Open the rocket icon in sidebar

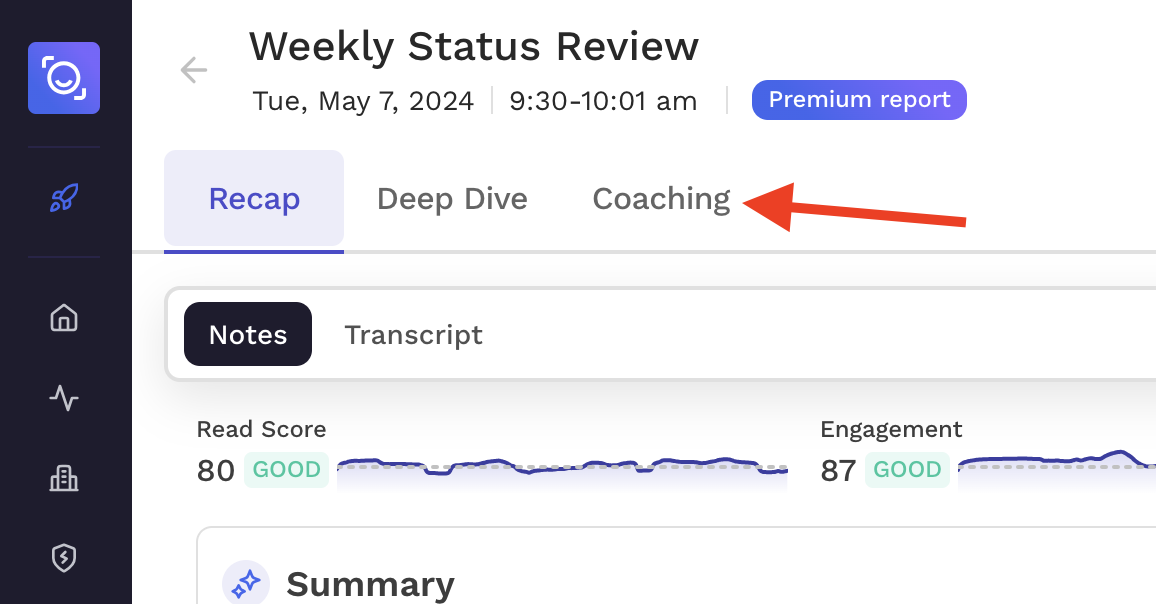(x=64, y=198)
